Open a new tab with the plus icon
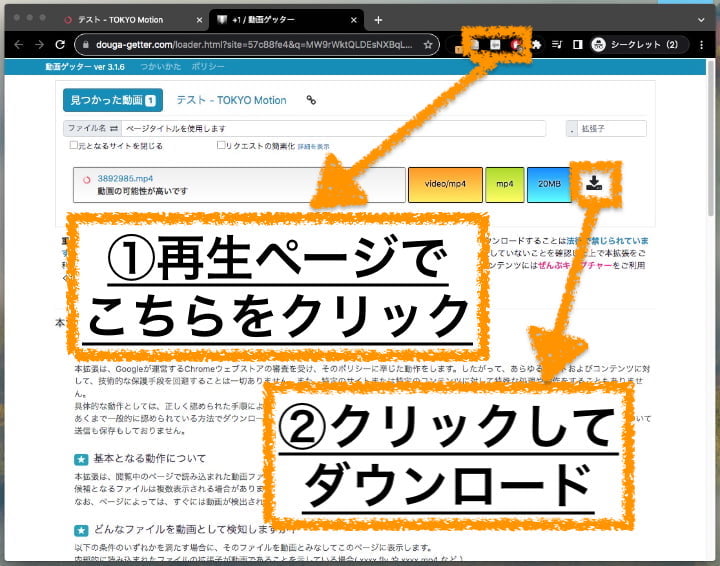The width and height of the screenshot is (720, 566). pos(378,20)
